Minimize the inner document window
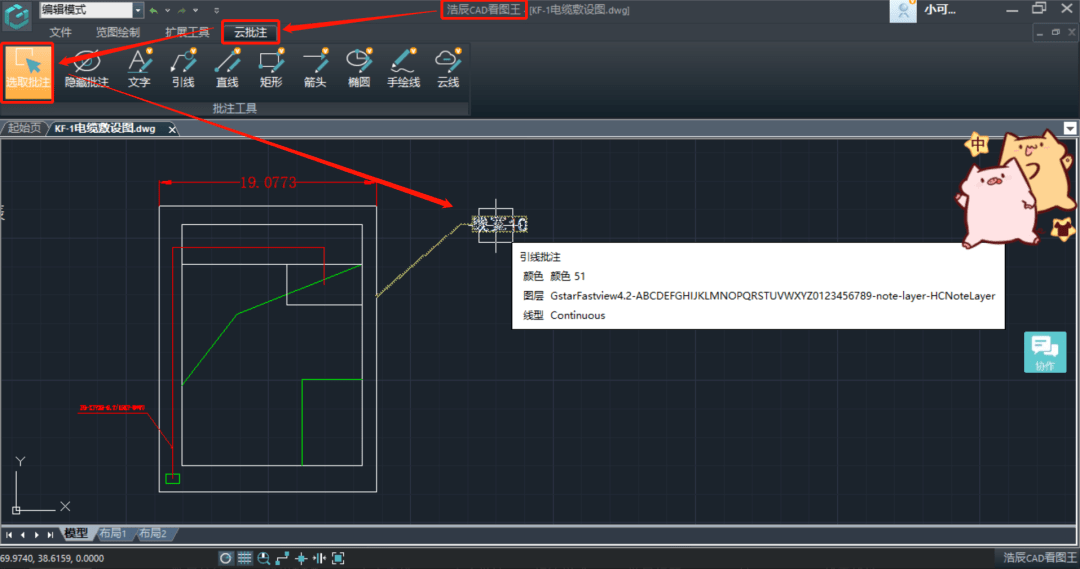The height and width of the screenshot is (569, 1080). tap(1040, 33)
